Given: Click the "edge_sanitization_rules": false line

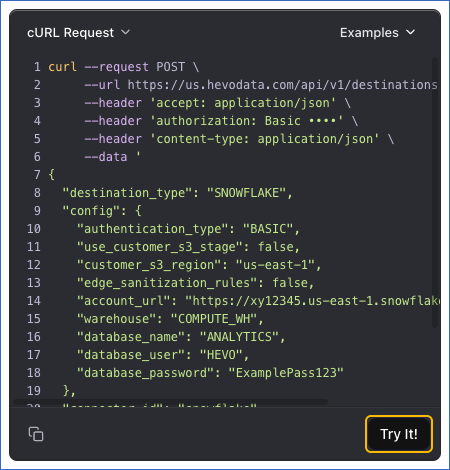Looking at the screenshot, I should [195, 283].
